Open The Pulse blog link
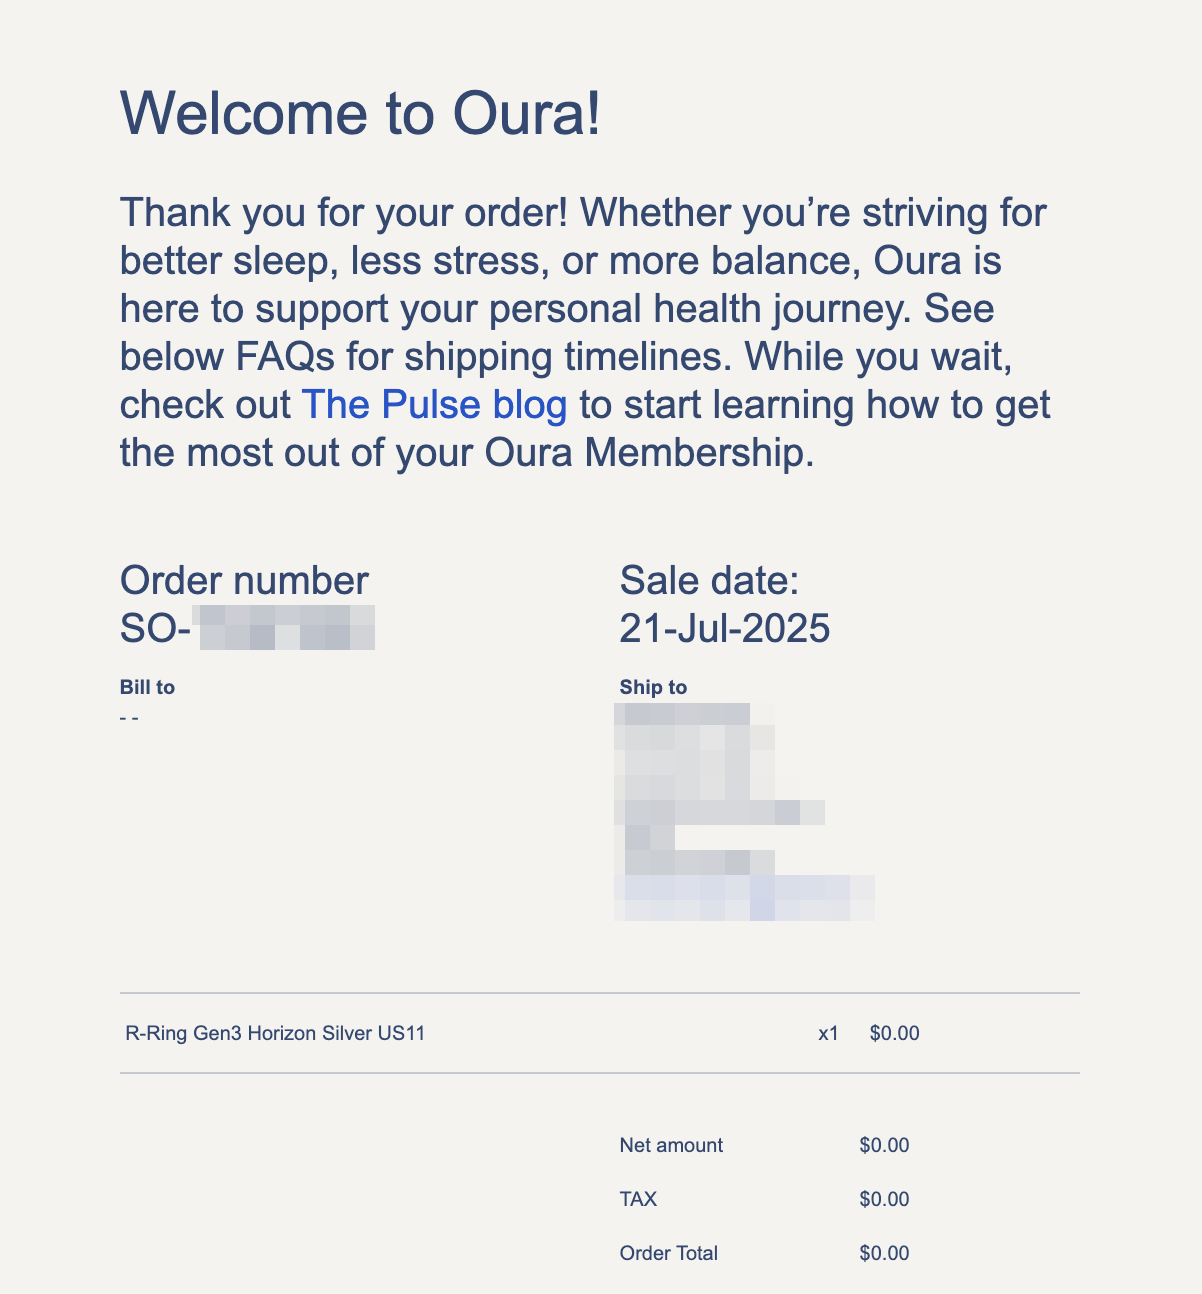Viewport: 1202px width, 1294px height. [434, 405]
